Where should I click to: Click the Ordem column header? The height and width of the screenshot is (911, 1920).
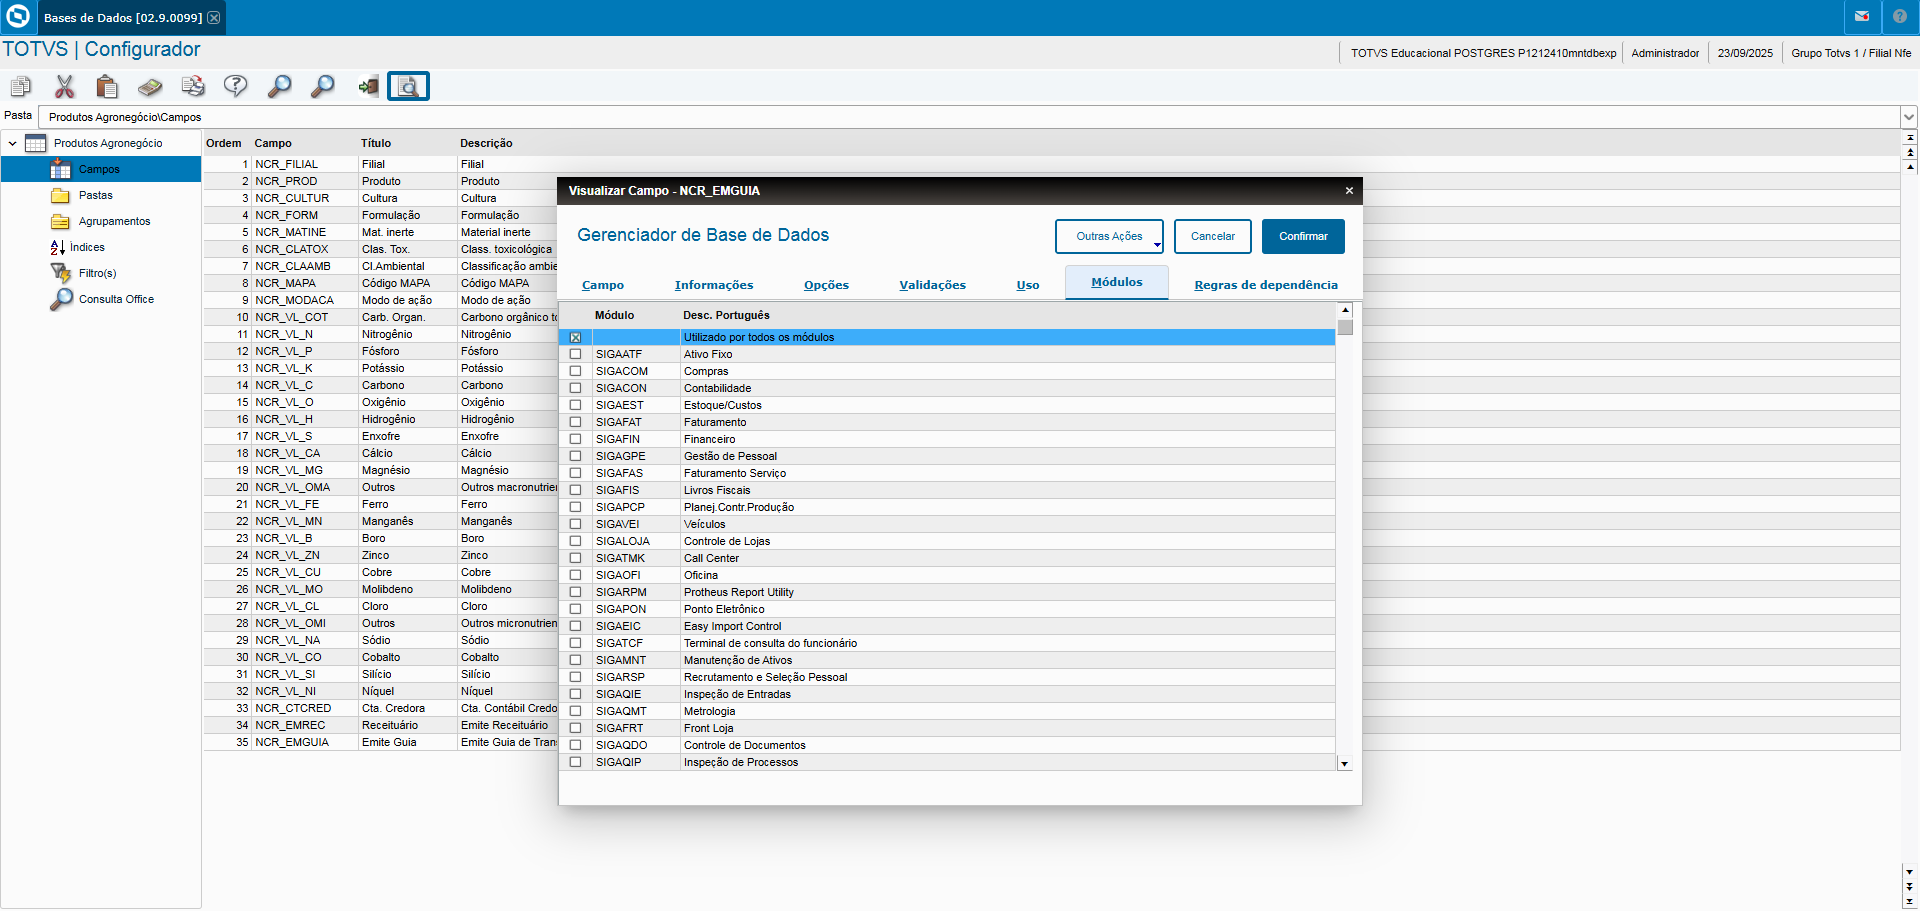(224, 143)
